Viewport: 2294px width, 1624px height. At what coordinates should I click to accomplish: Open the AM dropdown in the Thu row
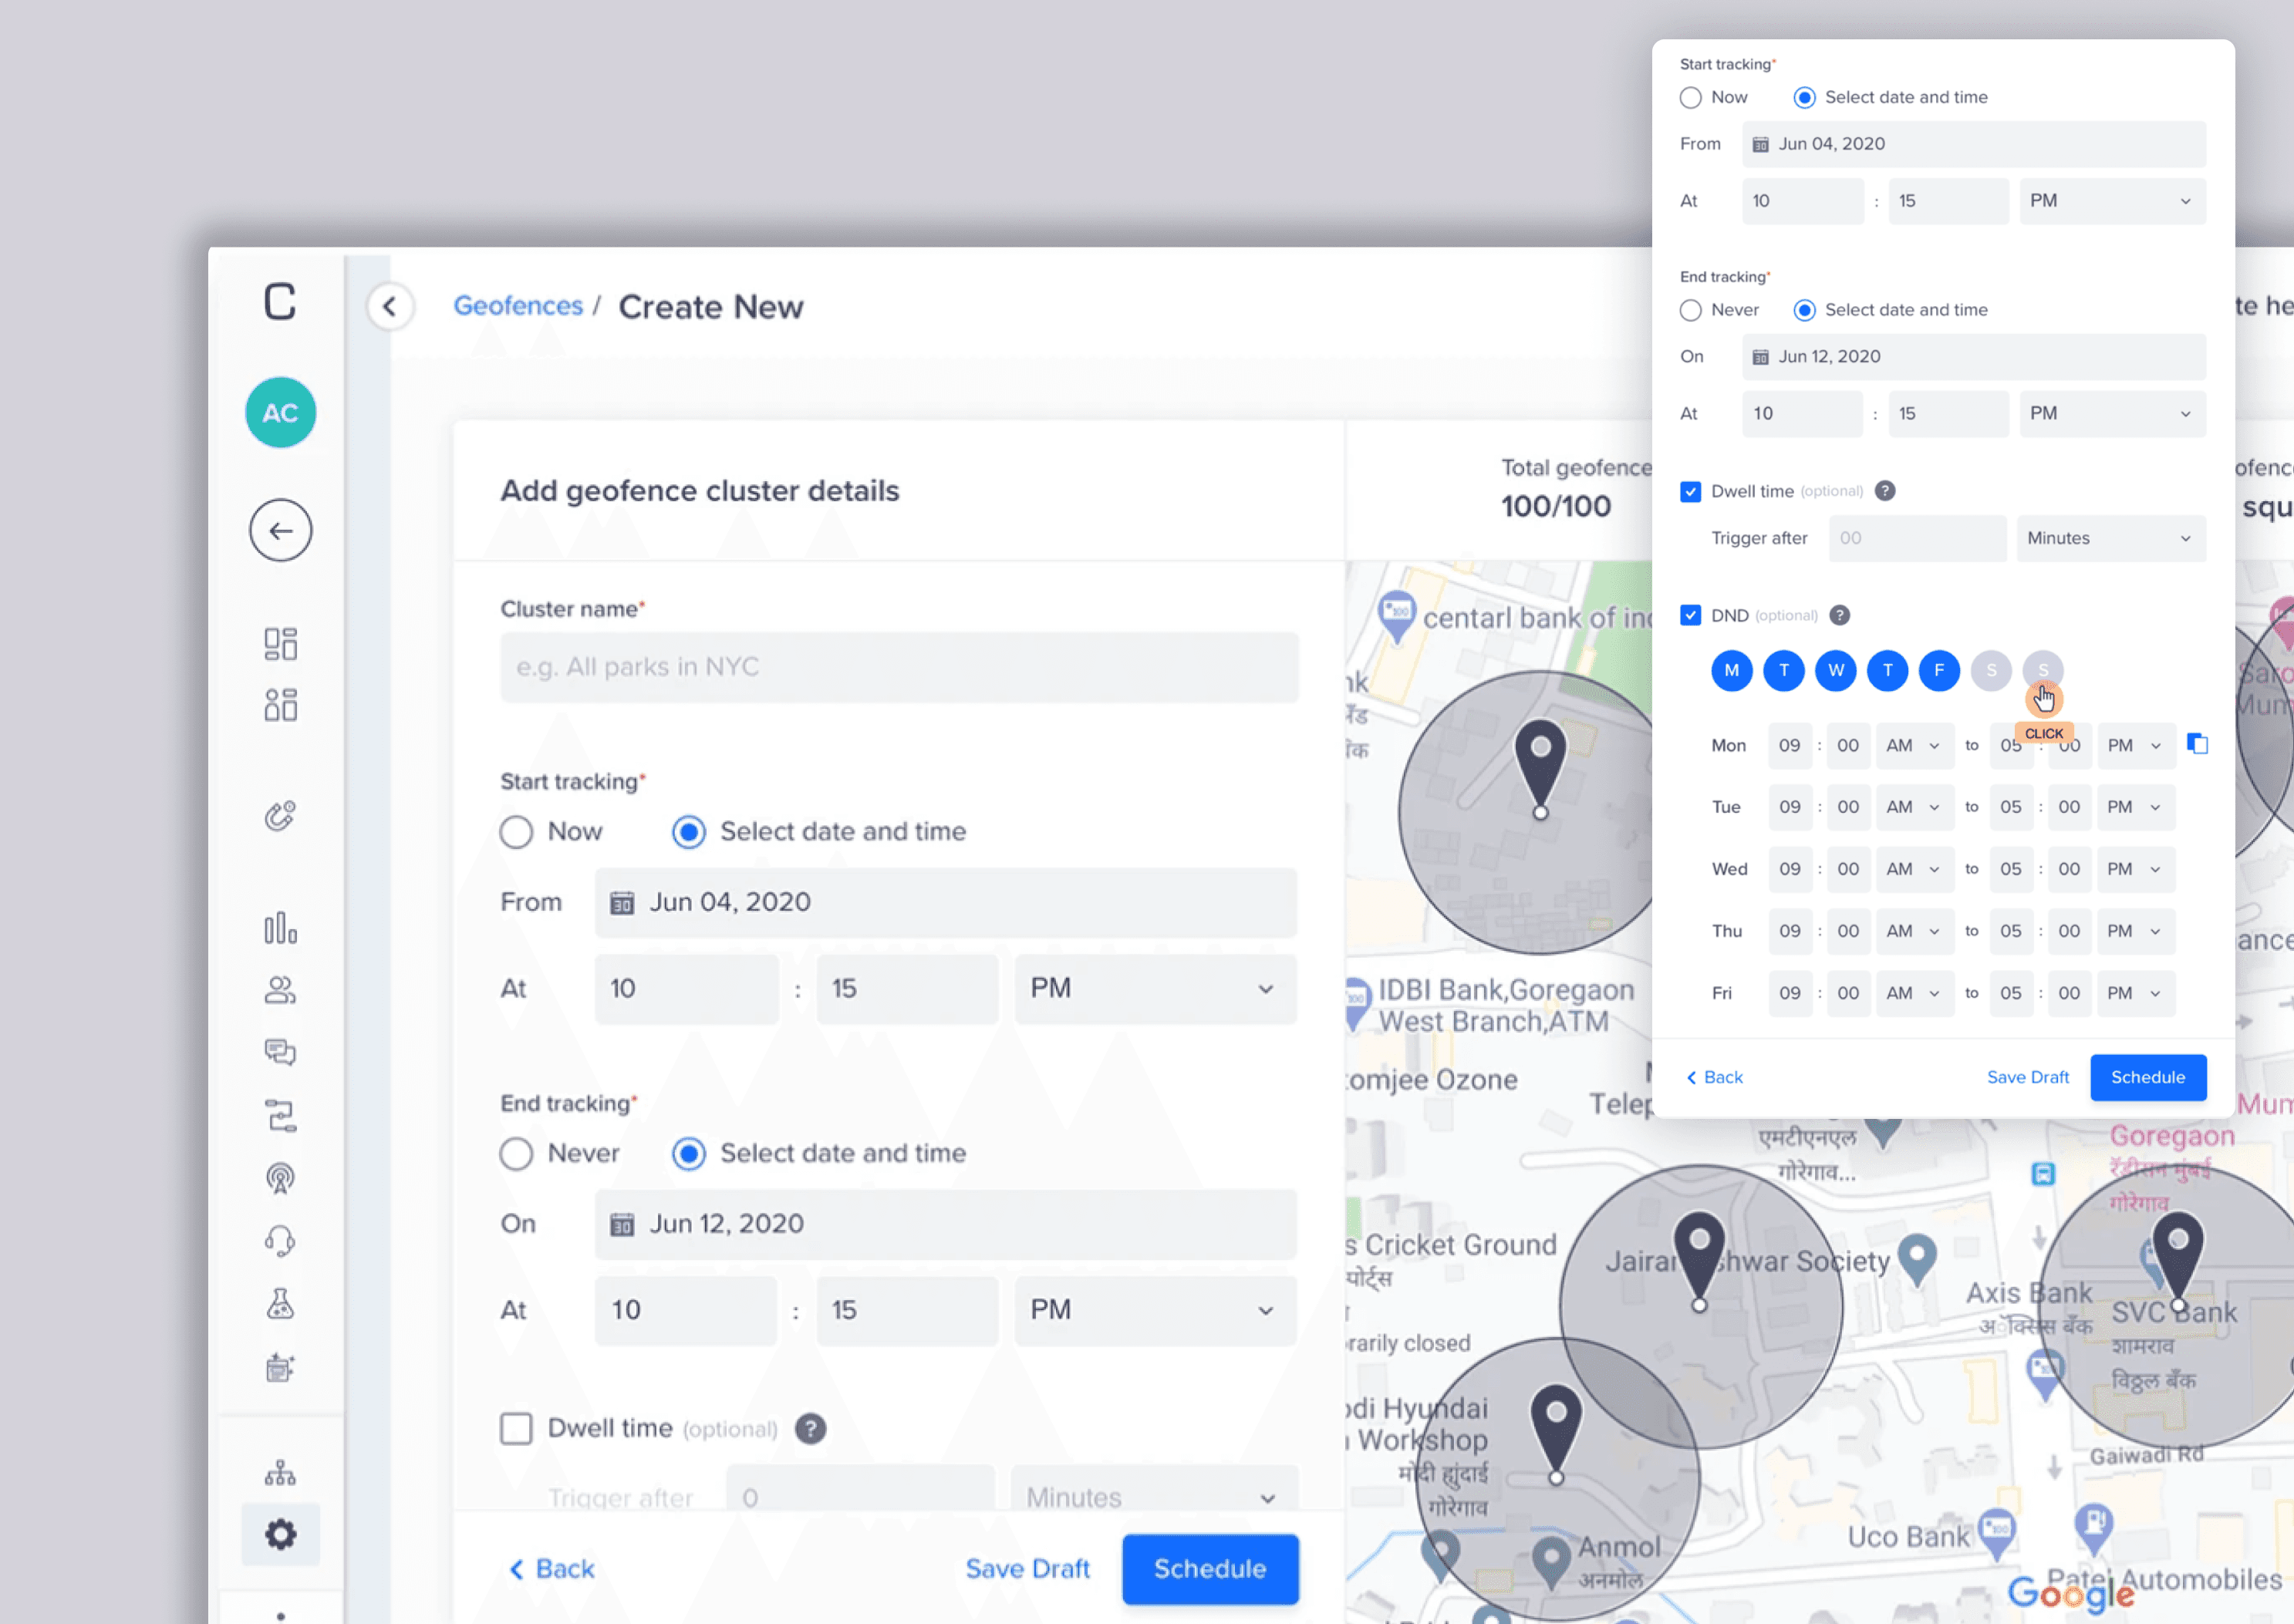(x=1914, y=931)
